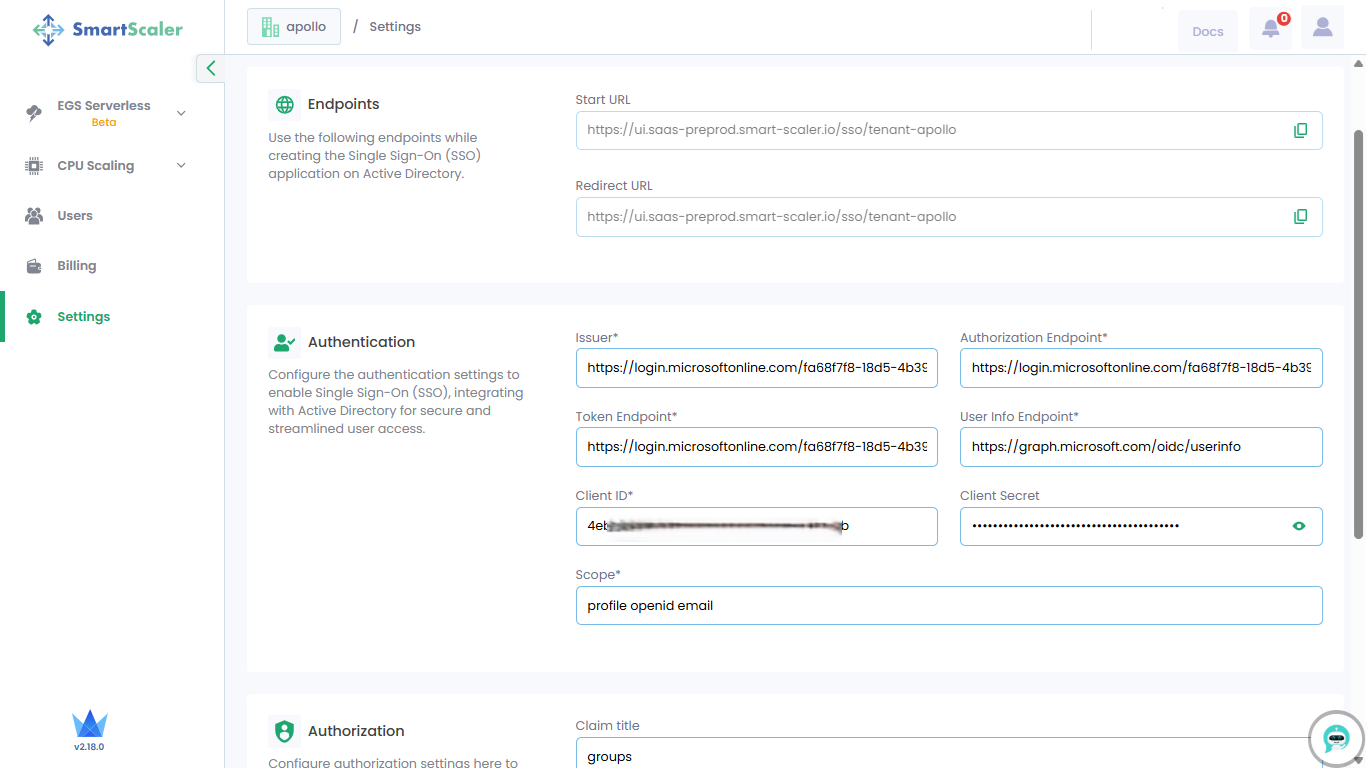Open the notifications bell
Screen dimensions: 1366x768
pyautogui.click(x=1270, y=29)
